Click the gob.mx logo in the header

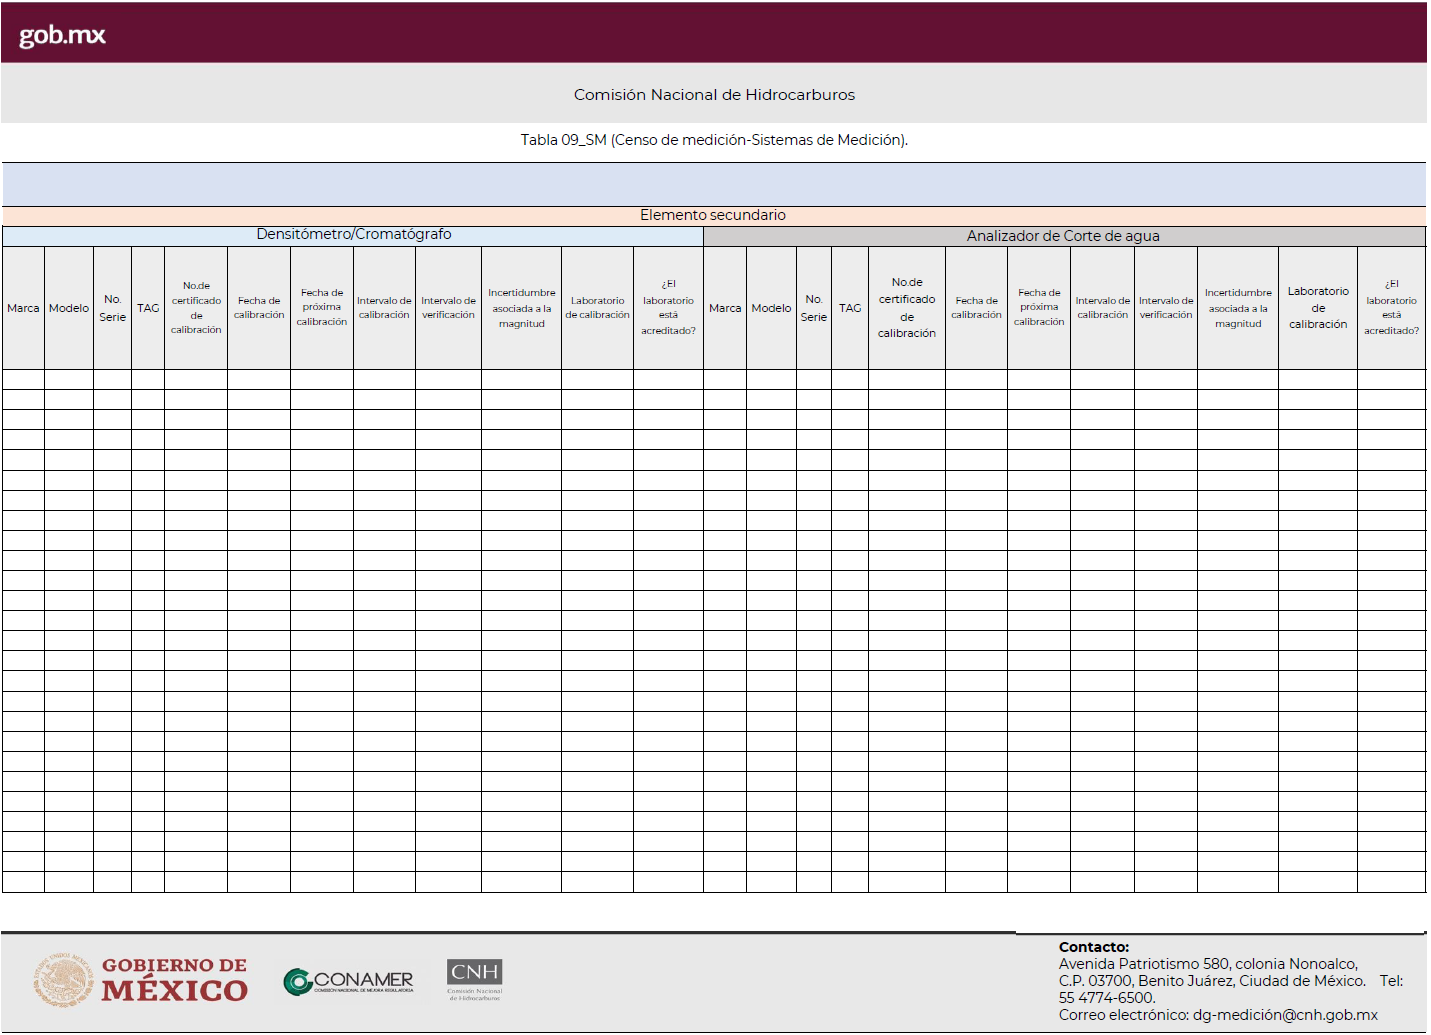coord(62,35)
